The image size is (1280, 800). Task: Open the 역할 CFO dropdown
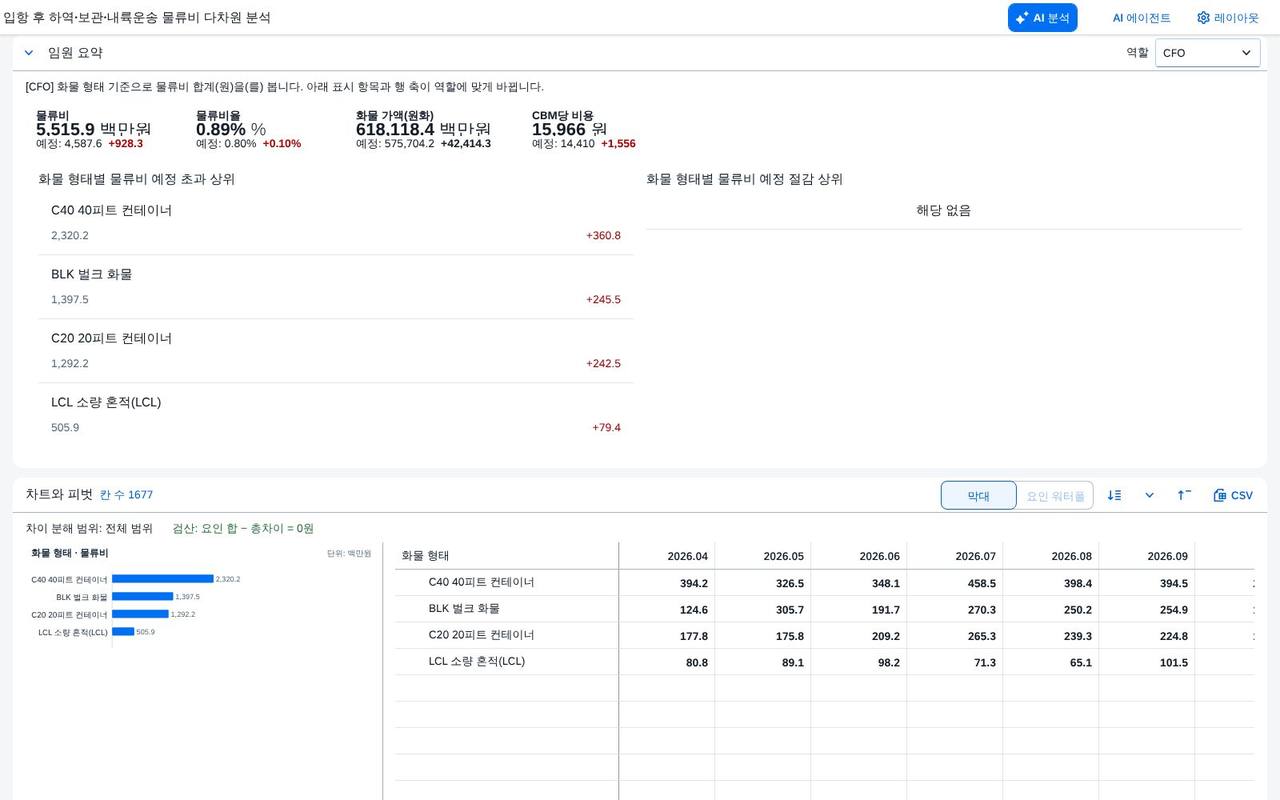(1207, 53)
